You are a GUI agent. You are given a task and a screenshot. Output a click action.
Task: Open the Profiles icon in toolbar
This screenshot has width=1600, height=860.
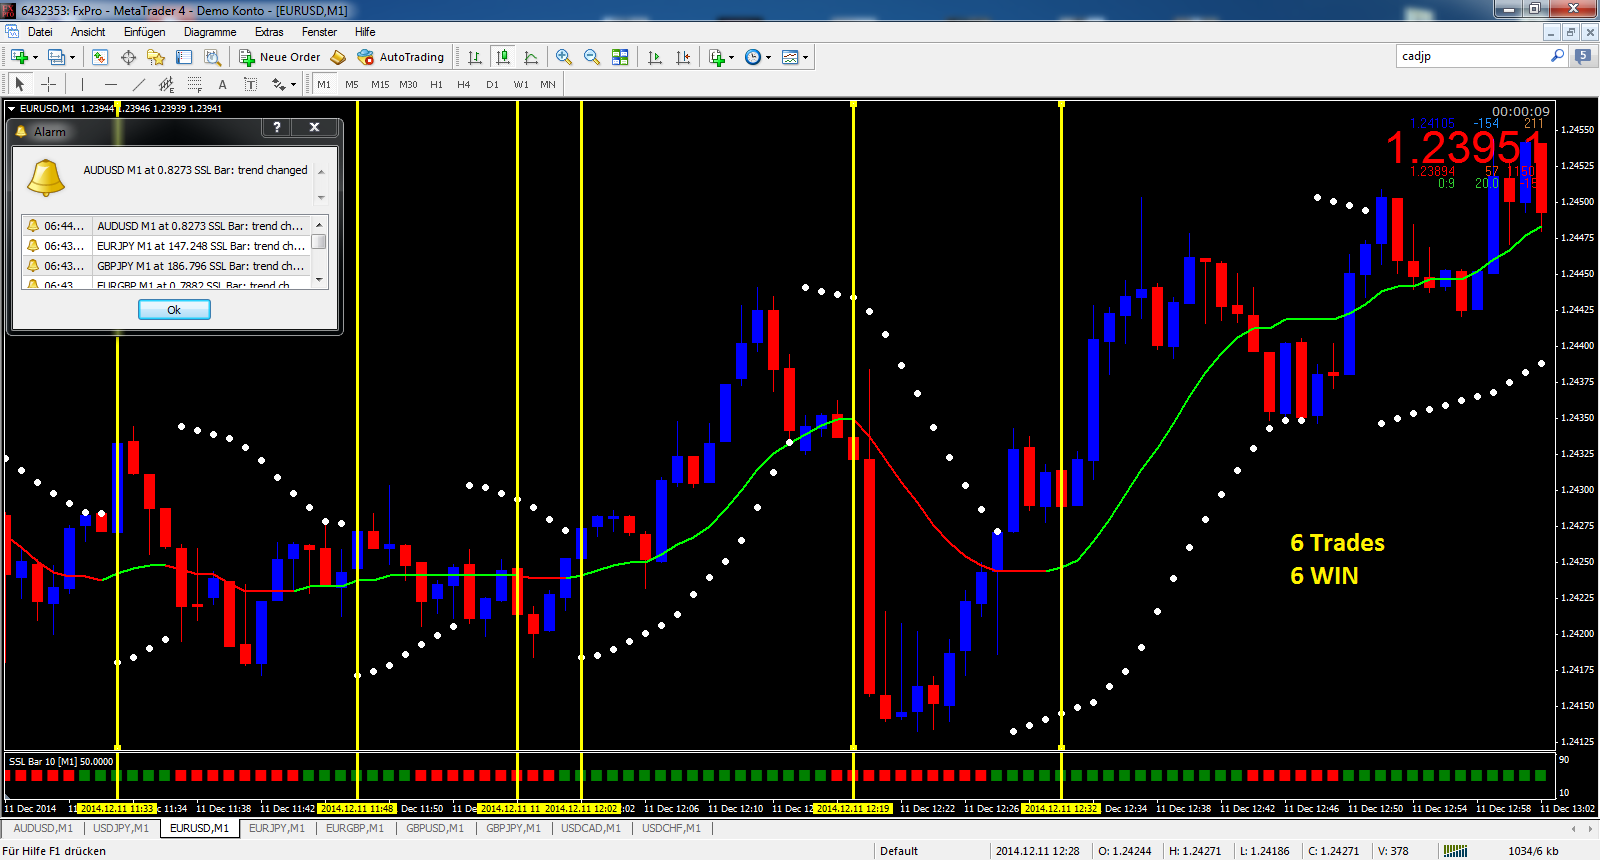coord(57,57)
